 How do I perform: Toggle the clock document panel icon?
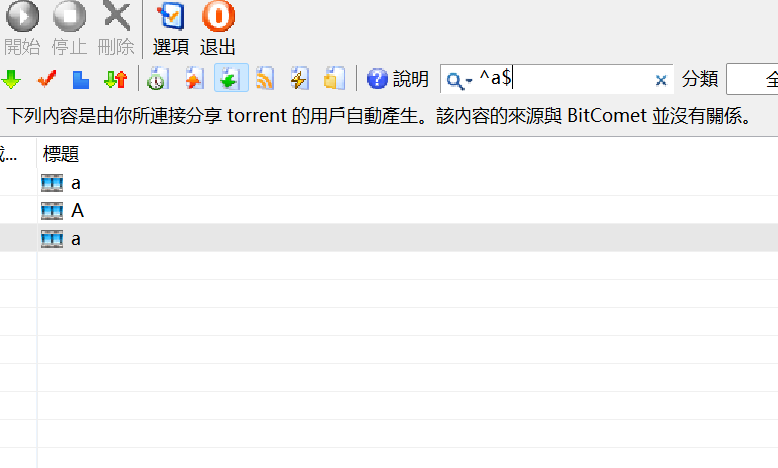click(x=158, y=78)
